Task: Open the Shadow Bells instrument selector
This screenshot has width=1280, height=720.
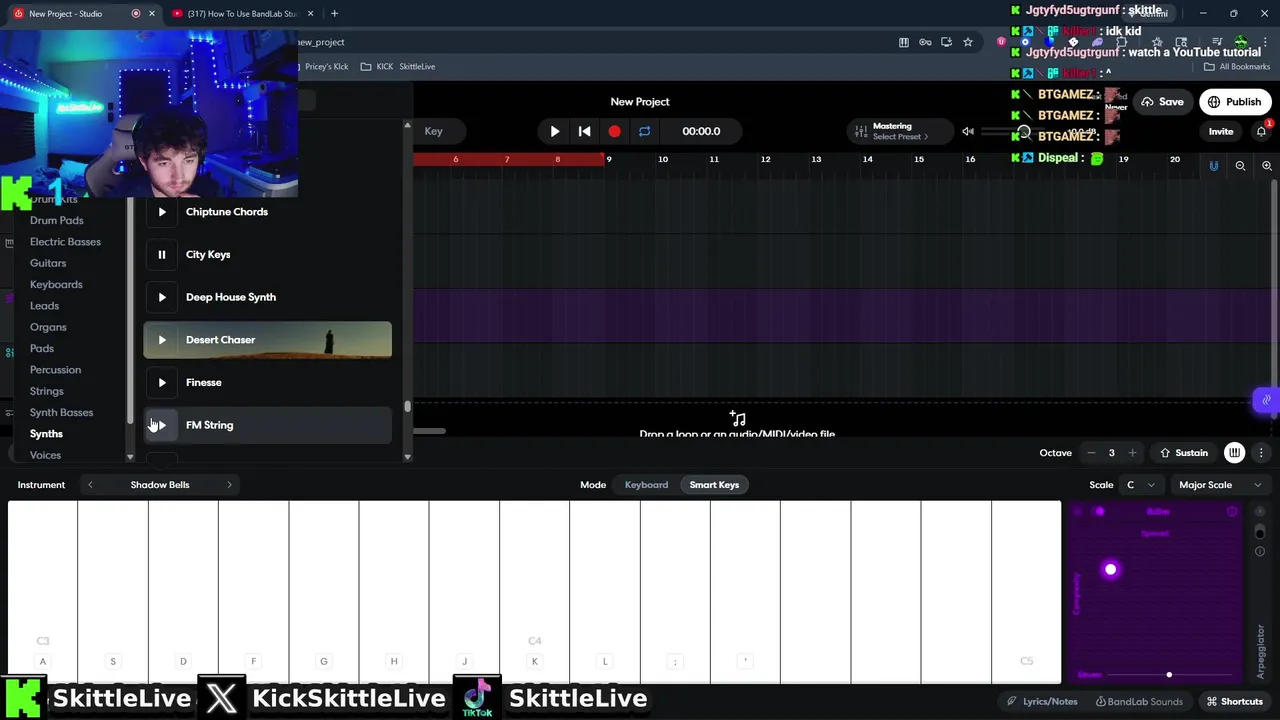Action: (160, 485)
